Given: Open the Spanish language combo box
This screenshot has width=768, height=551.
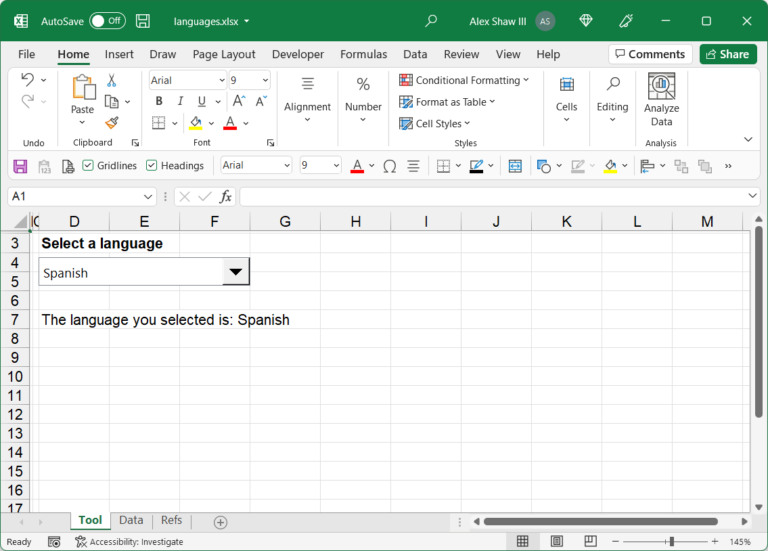Looking at the screenshot, I should coord(236,272).
